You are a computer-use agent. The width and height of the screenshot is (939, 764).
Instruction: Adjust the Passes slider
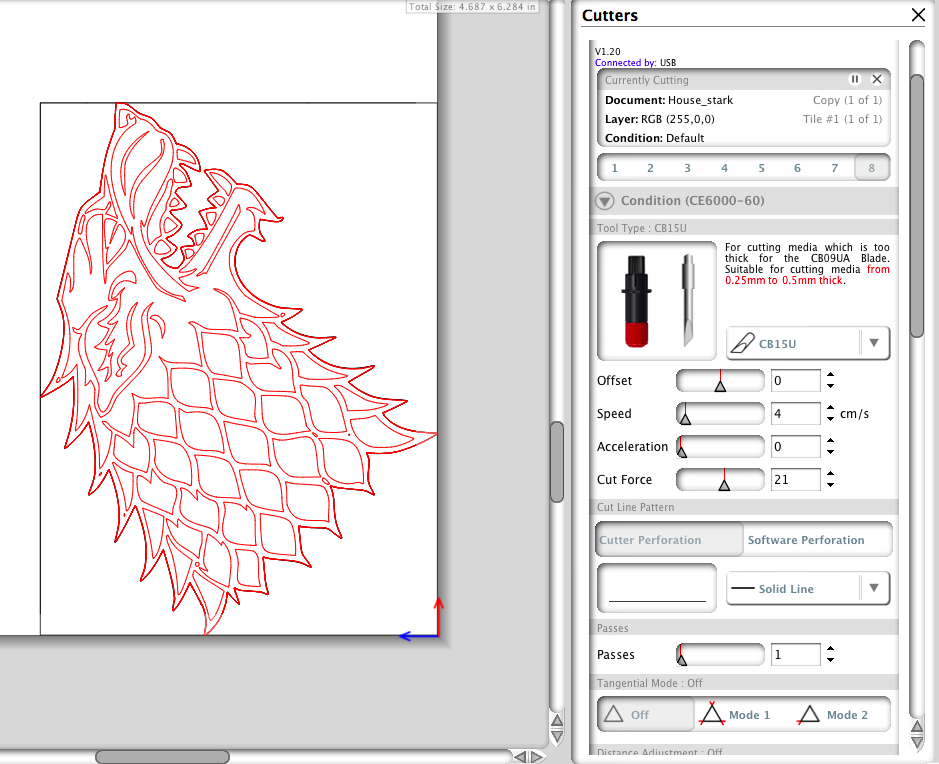point(720,654)
